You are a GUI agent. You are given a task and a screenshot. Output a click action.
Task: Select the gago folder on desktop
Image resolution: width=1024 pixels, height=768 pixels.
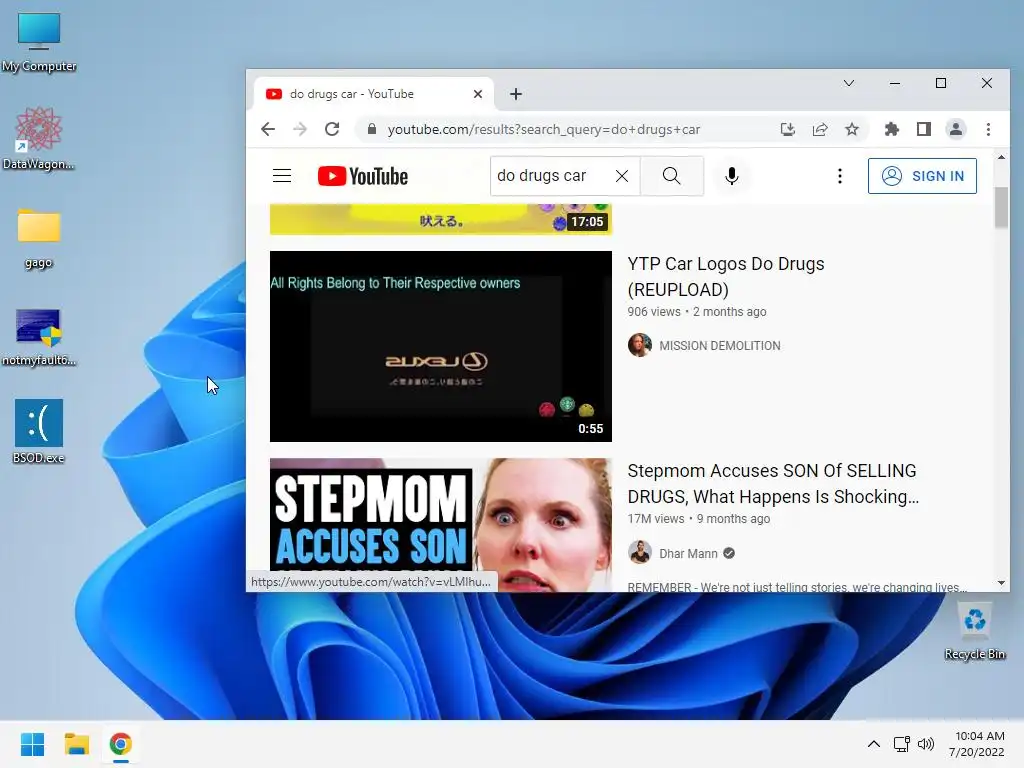[39, 238]
